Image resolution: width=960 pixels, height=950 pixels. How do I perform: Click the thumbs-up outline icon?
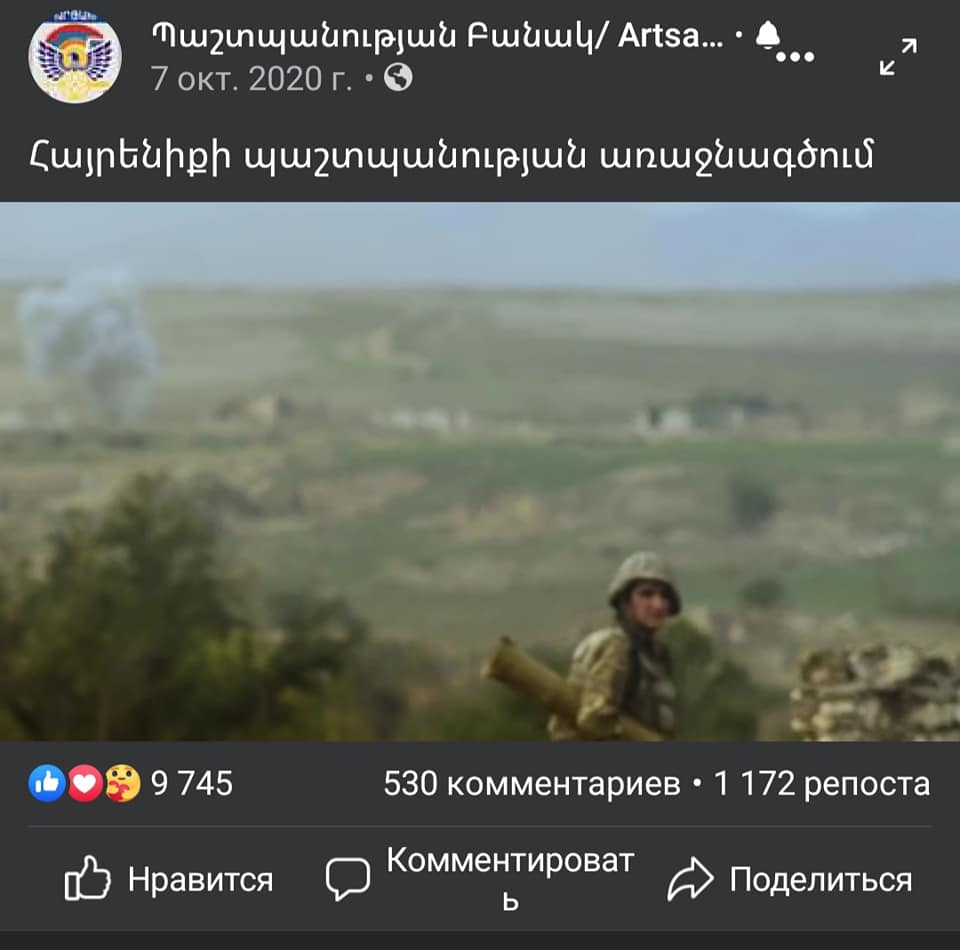pos(88,878)
